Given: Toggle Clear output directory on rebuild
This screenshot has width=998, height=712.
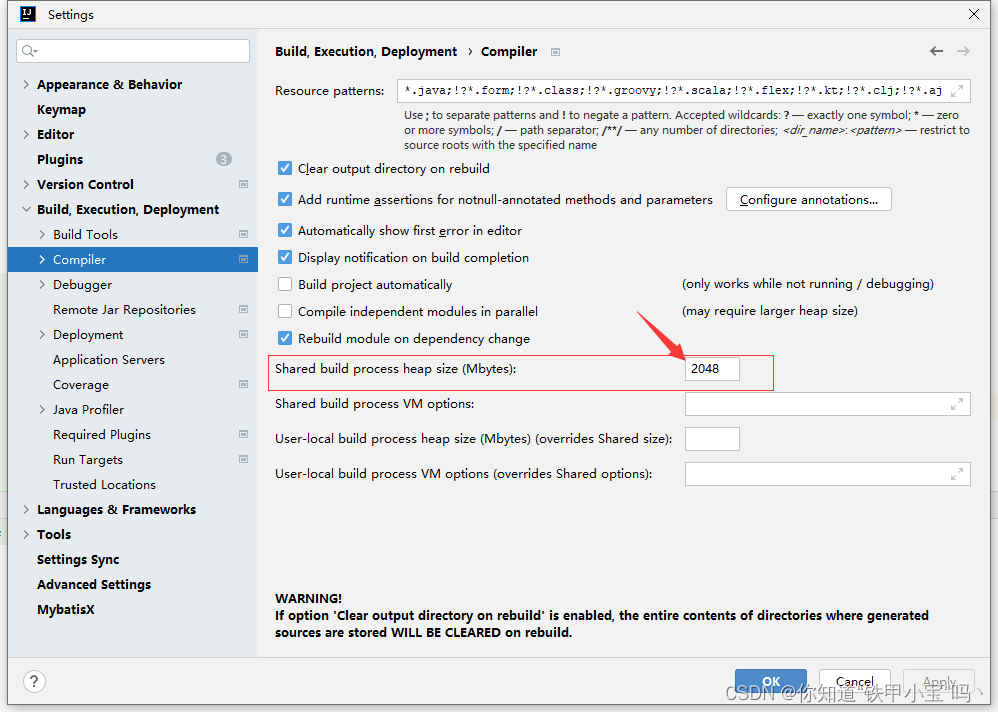Looking at the screenshot, I should pyautogui.click(x=285, y=169).
